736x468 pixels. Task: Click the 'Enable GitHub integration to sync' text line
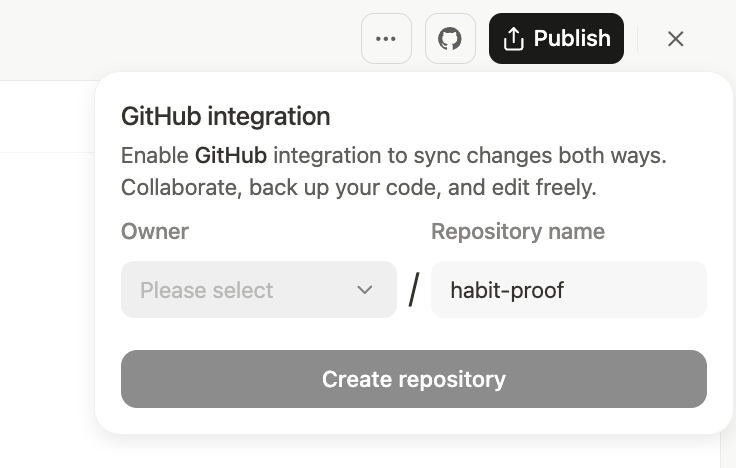(393, 156)
